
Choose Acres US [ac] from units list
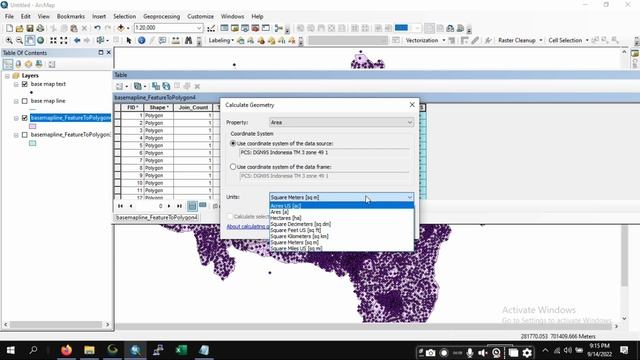(x=342, y=206)
